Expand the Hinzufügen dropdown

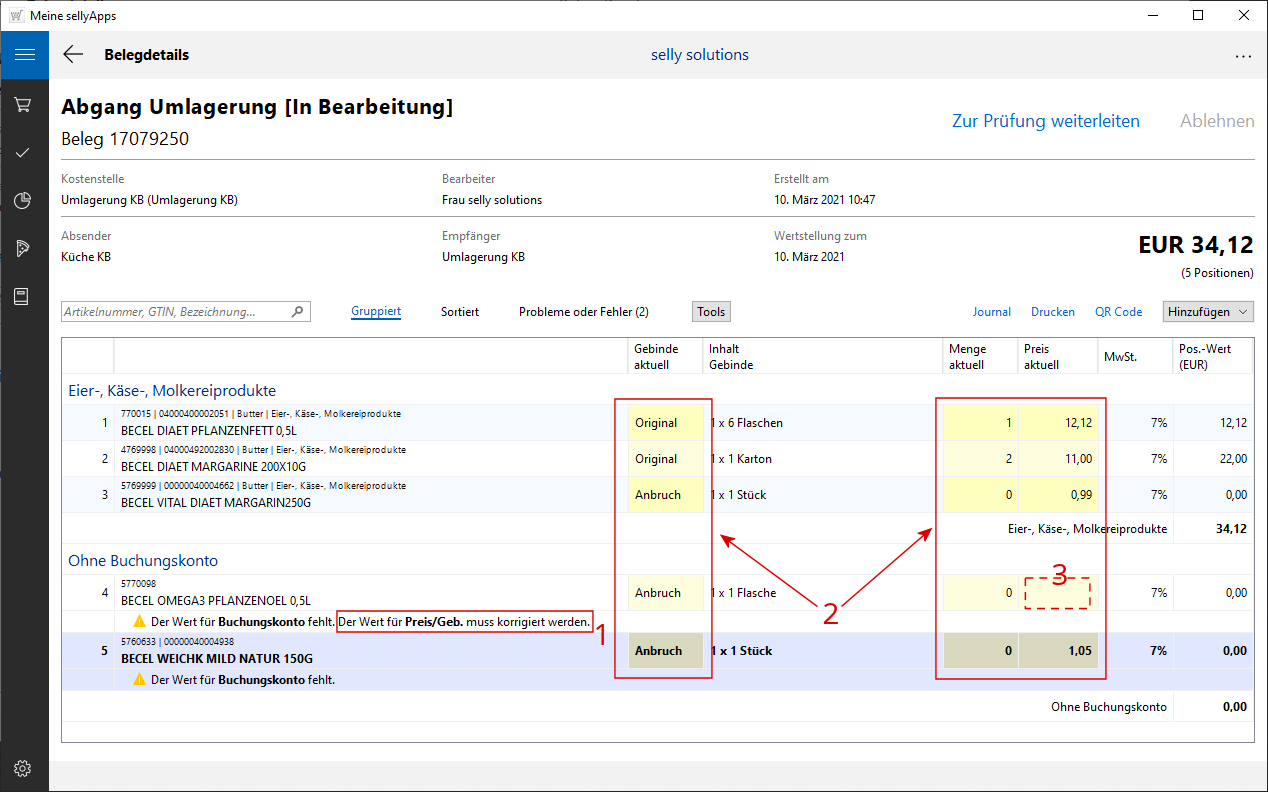click(1208, 312)
